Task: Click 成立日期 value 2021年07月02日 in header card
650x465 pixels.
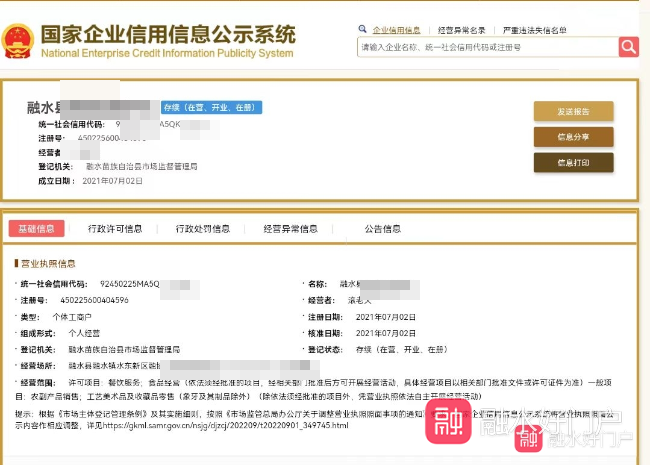Action: pos(112,181)
